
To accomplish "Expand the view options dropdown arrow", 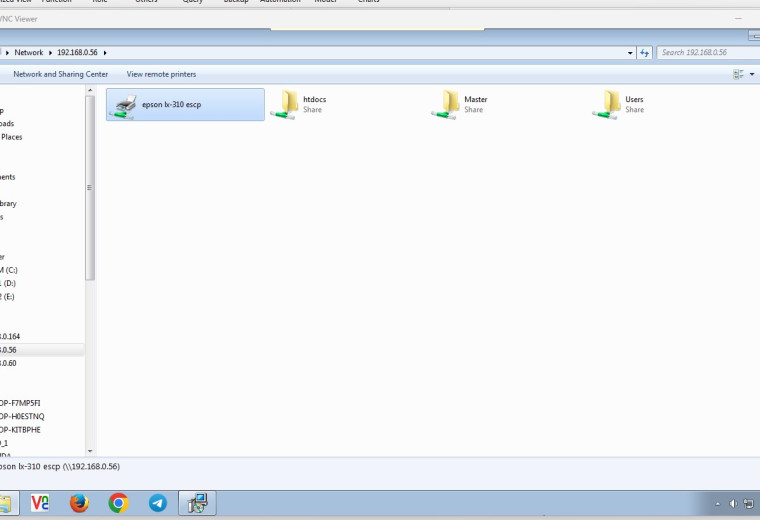I will (752, 74).
